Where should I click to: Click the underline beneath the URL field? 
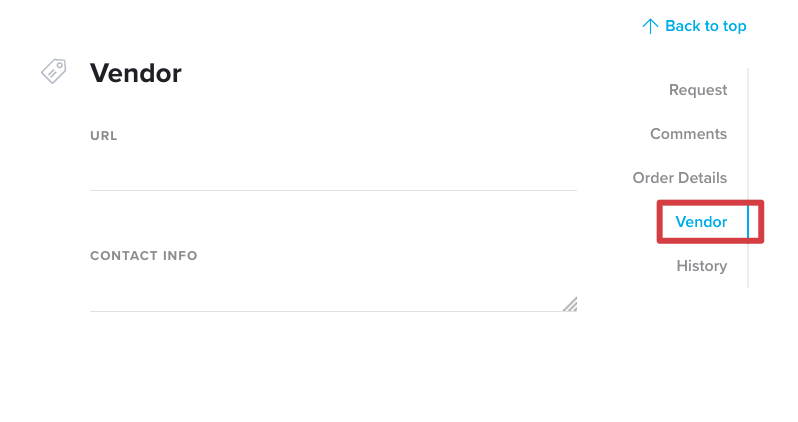(x=333, y=190)
